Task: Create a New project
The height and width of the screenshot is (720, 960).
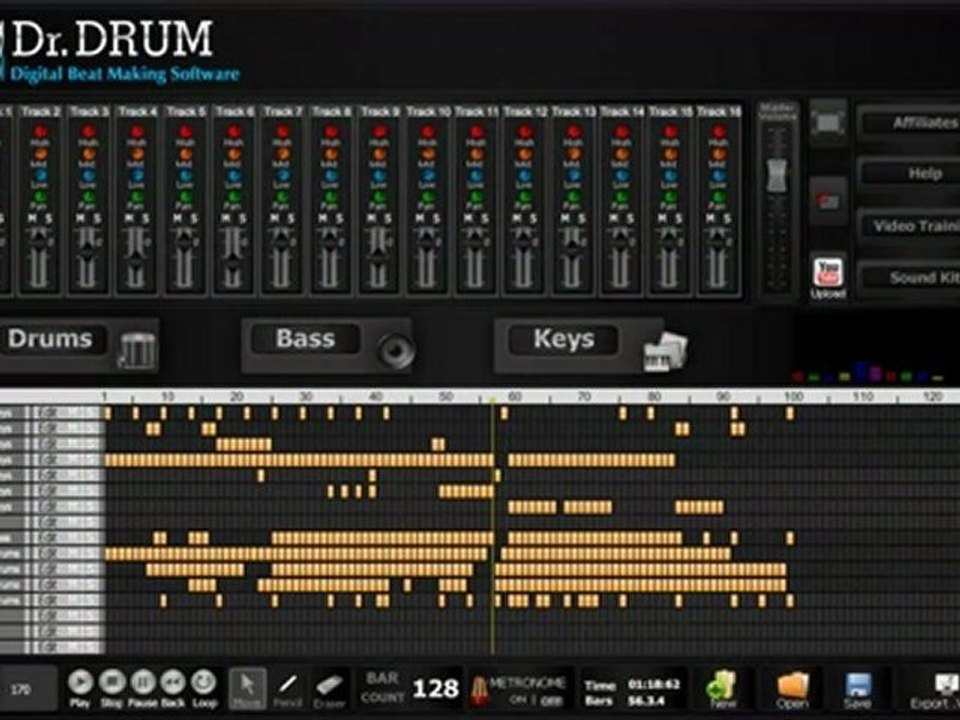Action: [722, 689]
